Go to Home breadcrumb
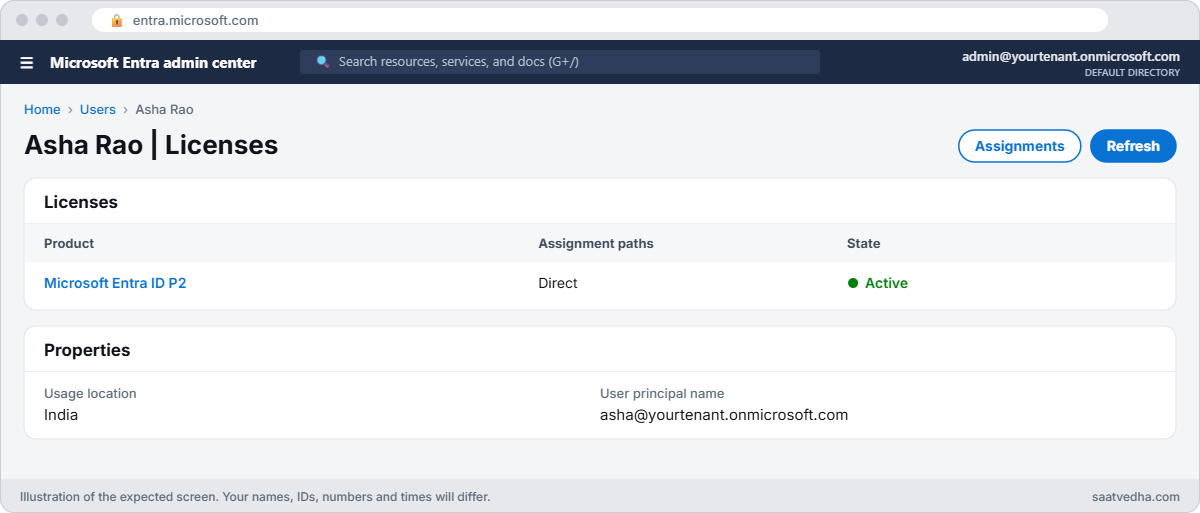The width and height of the screenshot is (1200, 513). (x=42, y=110)
